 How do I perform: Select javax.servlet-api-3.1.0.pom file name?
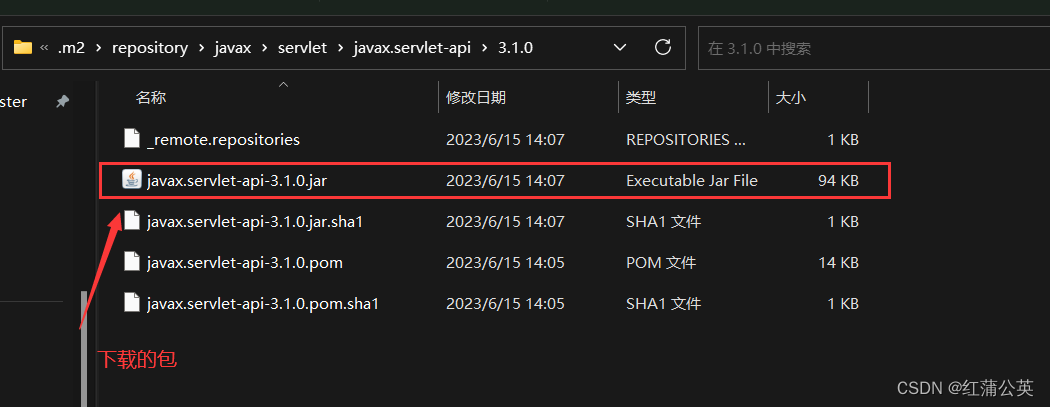tap(244, 263)
